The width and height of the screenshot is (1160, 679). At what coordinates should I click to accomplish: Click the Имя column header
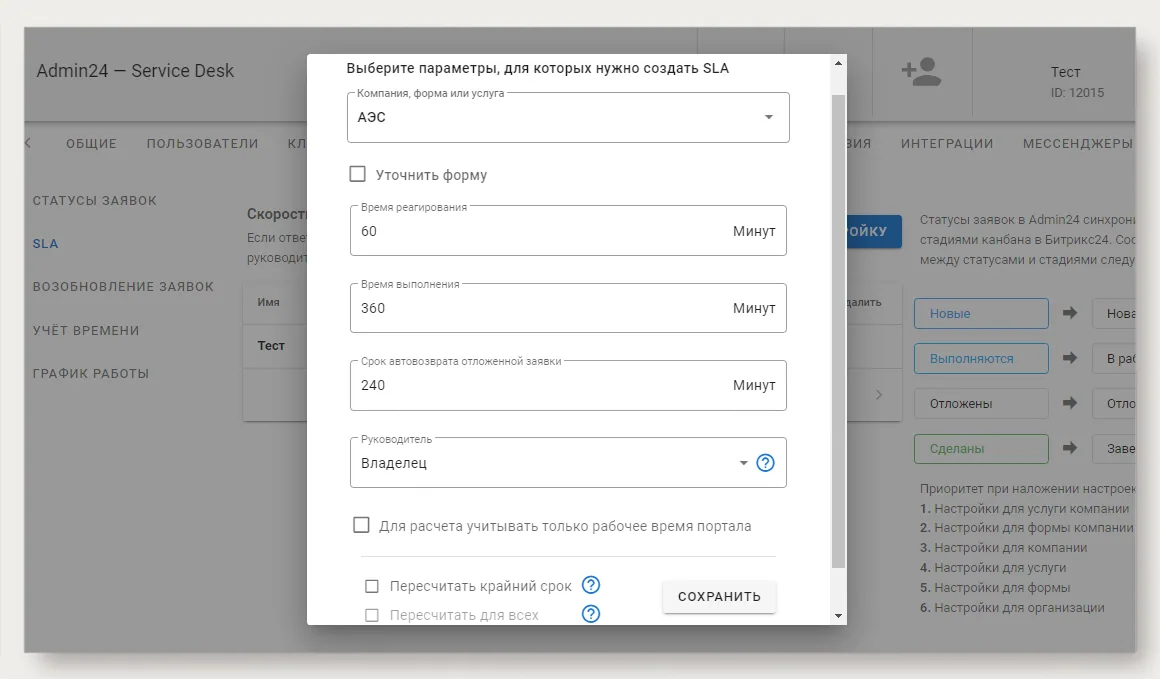coord(269,303)
